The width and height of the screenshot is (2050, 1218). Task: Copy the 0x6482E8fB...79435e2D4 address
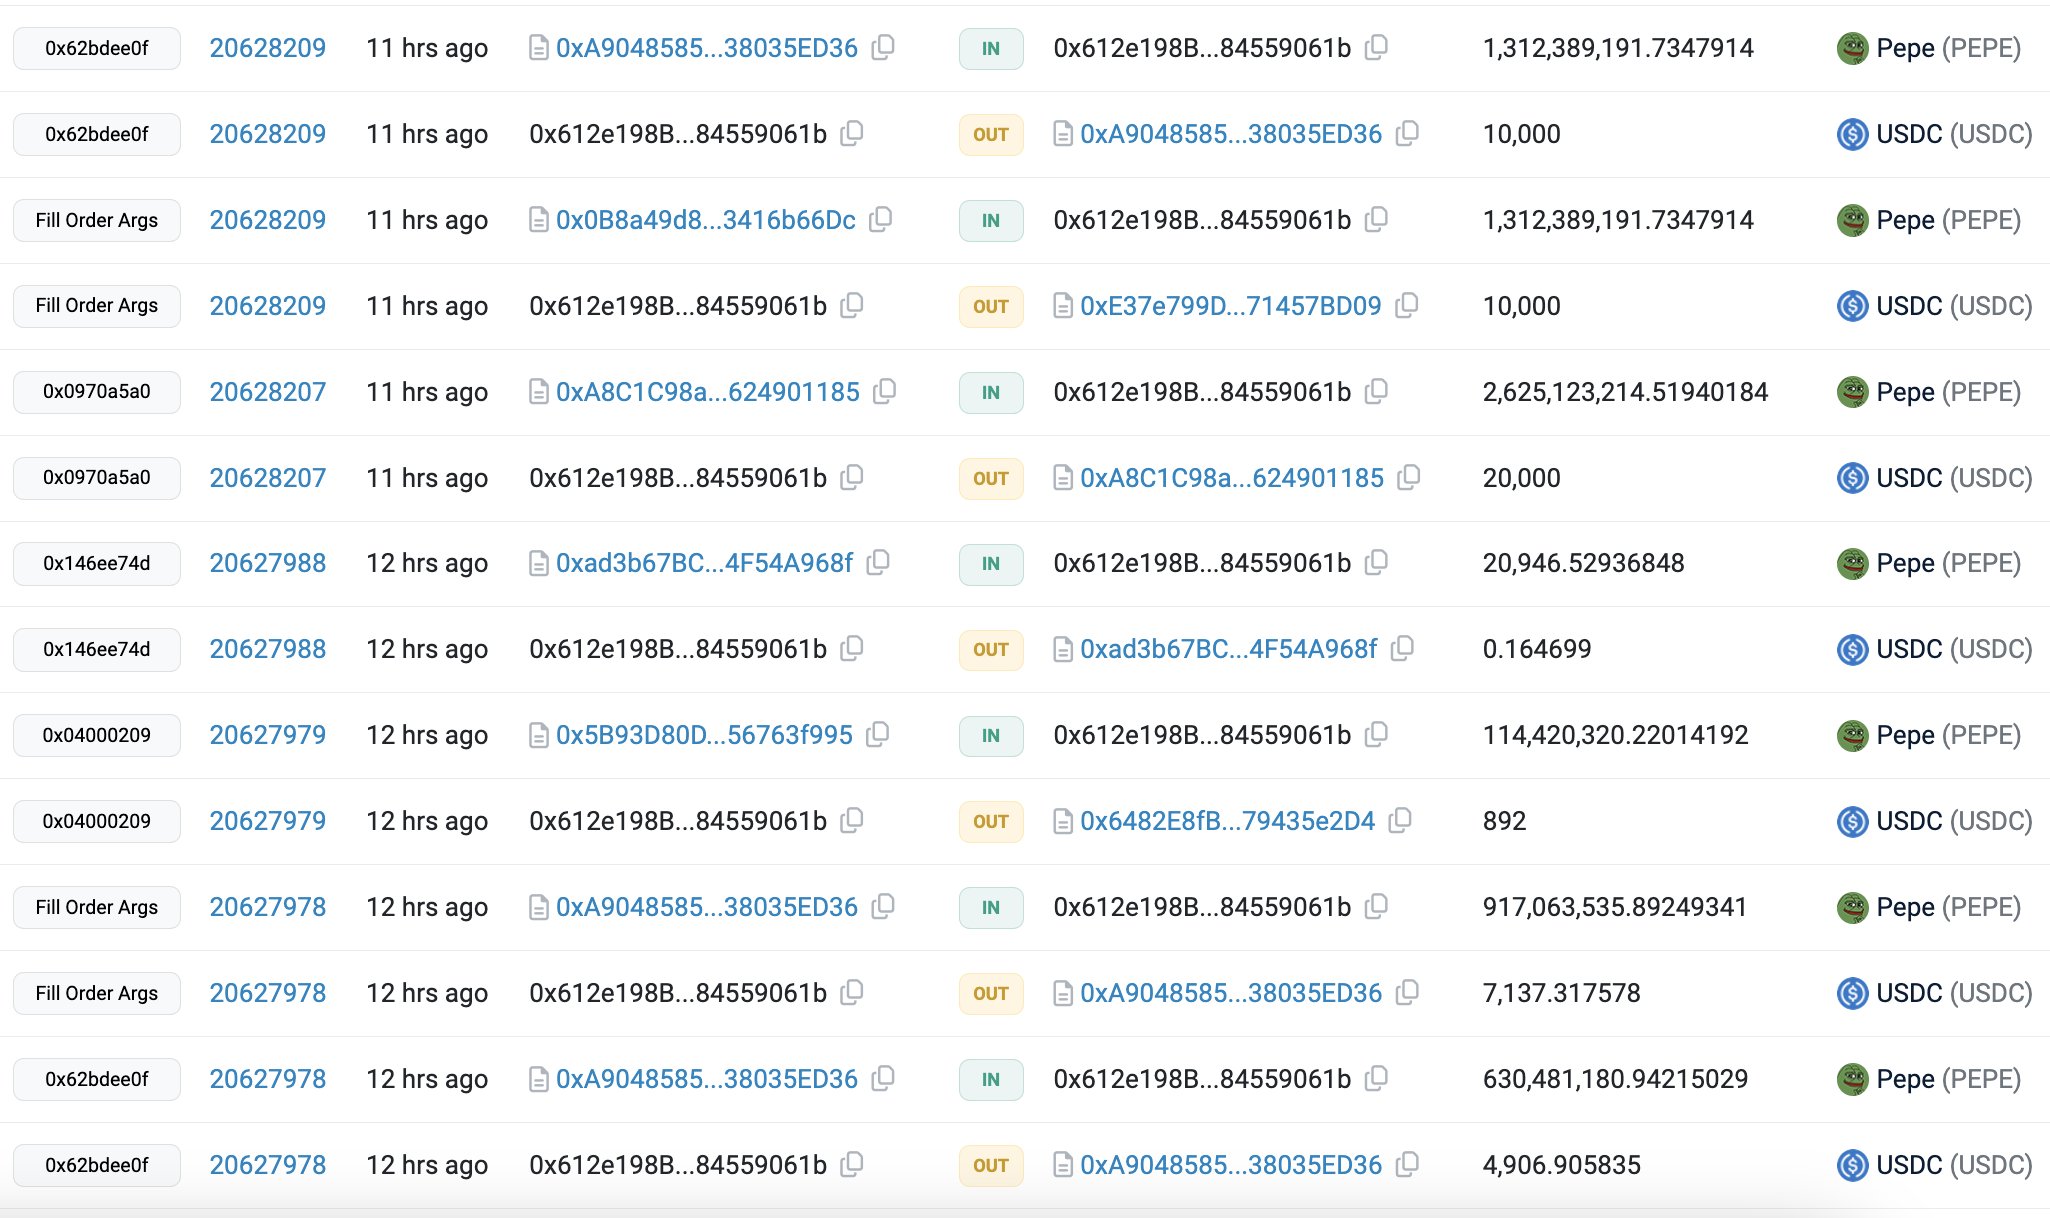1401,821
